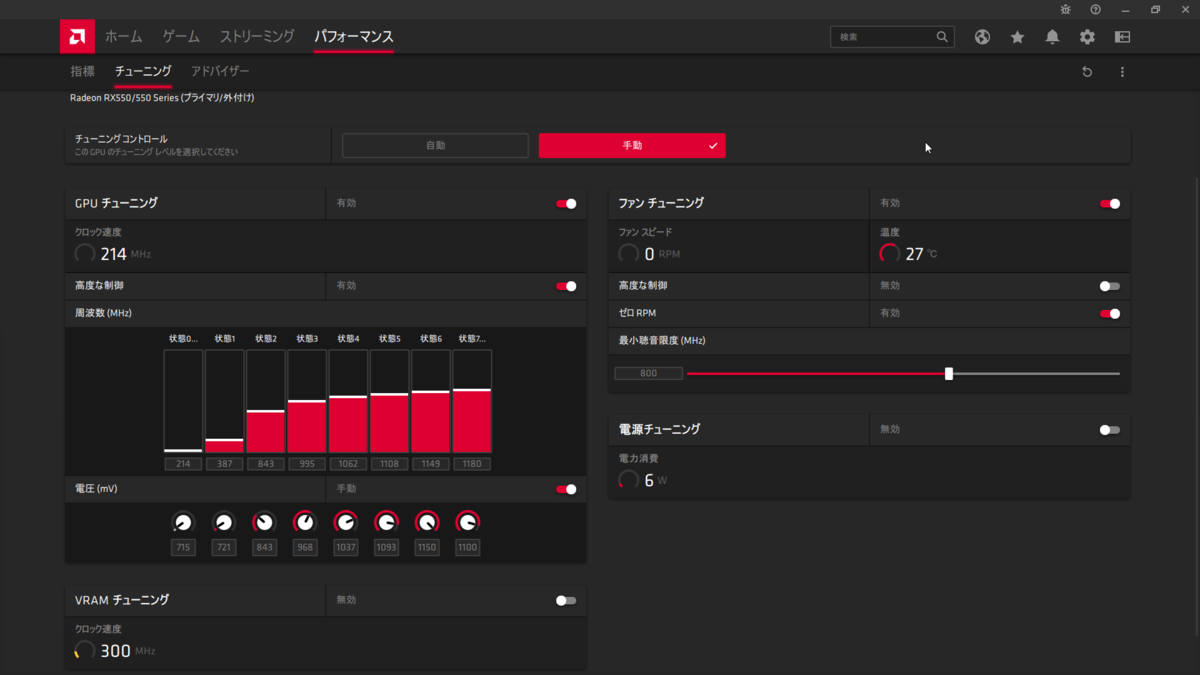Click the AMD logo icon
The height and width of the screenshot is (675, 1200).
[x=76, y=37]
